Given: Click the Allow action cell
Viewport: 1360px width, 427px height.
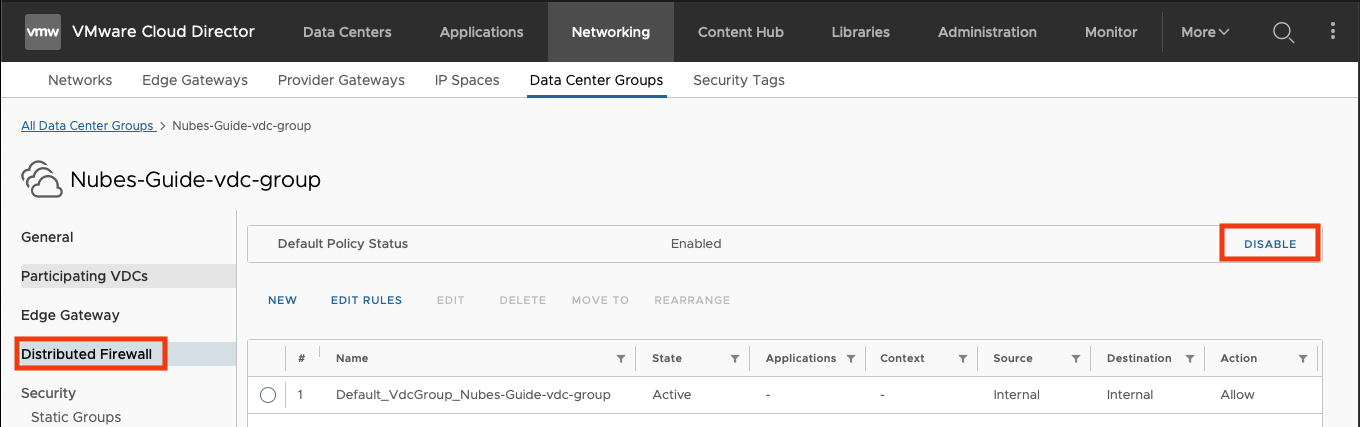Looking at the screenshot, I should (x=1237, y=395).
